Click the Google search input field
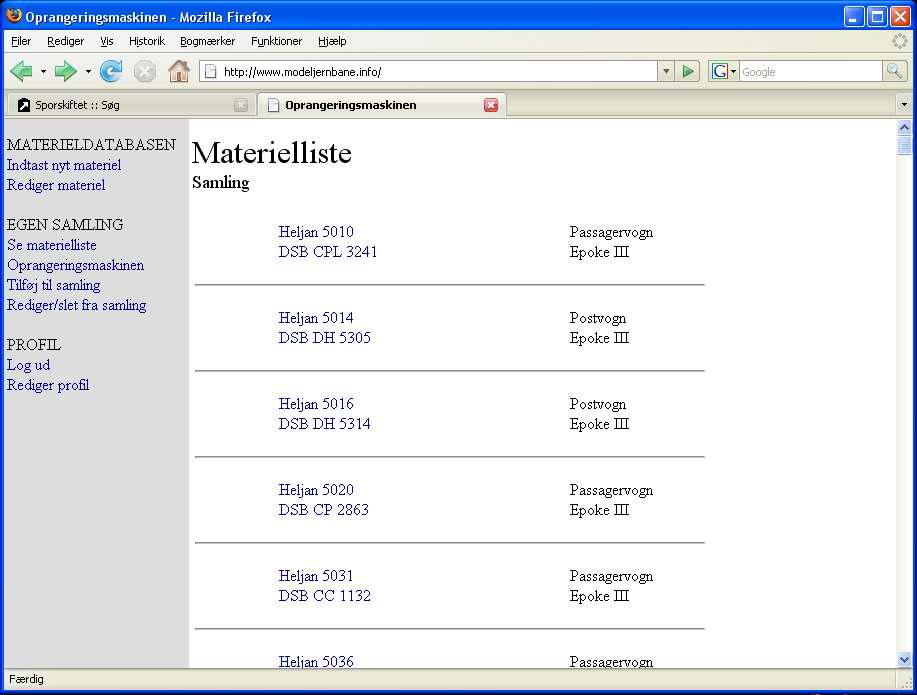The height and width of the screenshot is (695, 917). point(811,72)
